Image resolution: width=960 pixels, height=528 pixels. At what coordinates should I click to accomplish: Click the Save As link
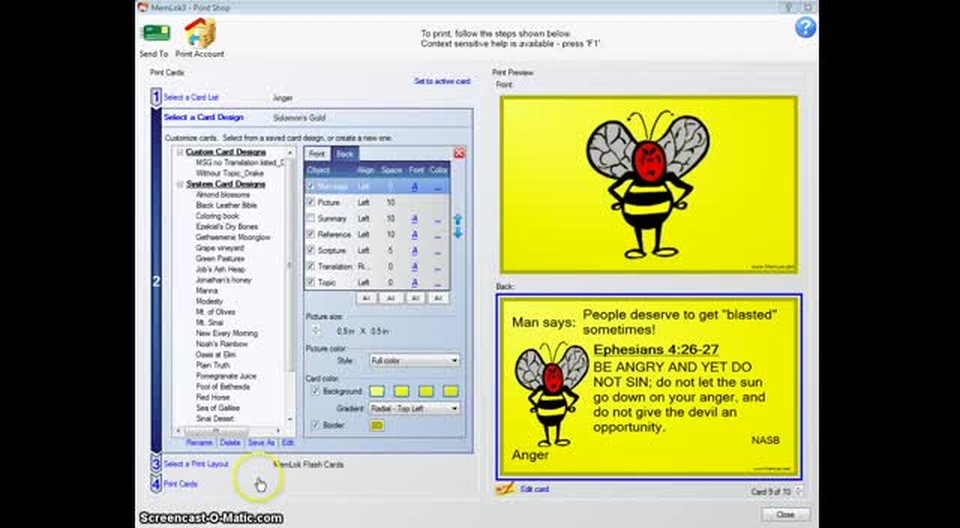(x=261, y=442)
